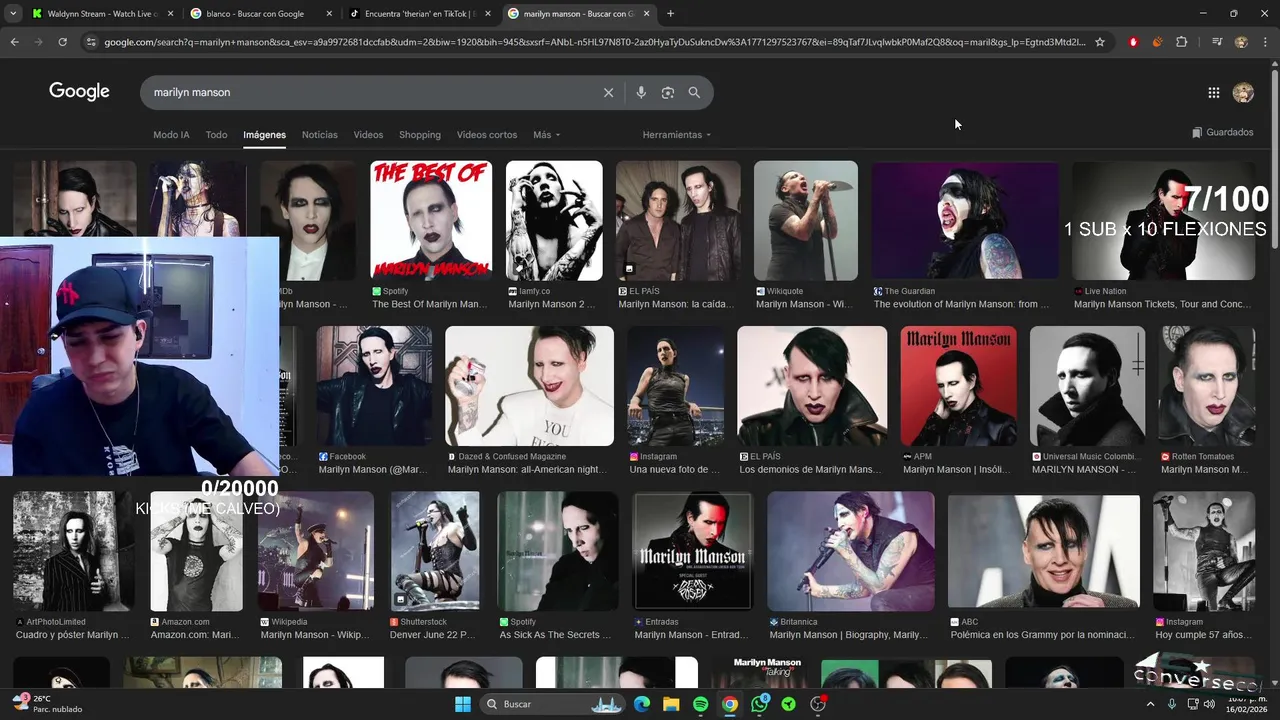Go back to the previous page

click(14, 42)
